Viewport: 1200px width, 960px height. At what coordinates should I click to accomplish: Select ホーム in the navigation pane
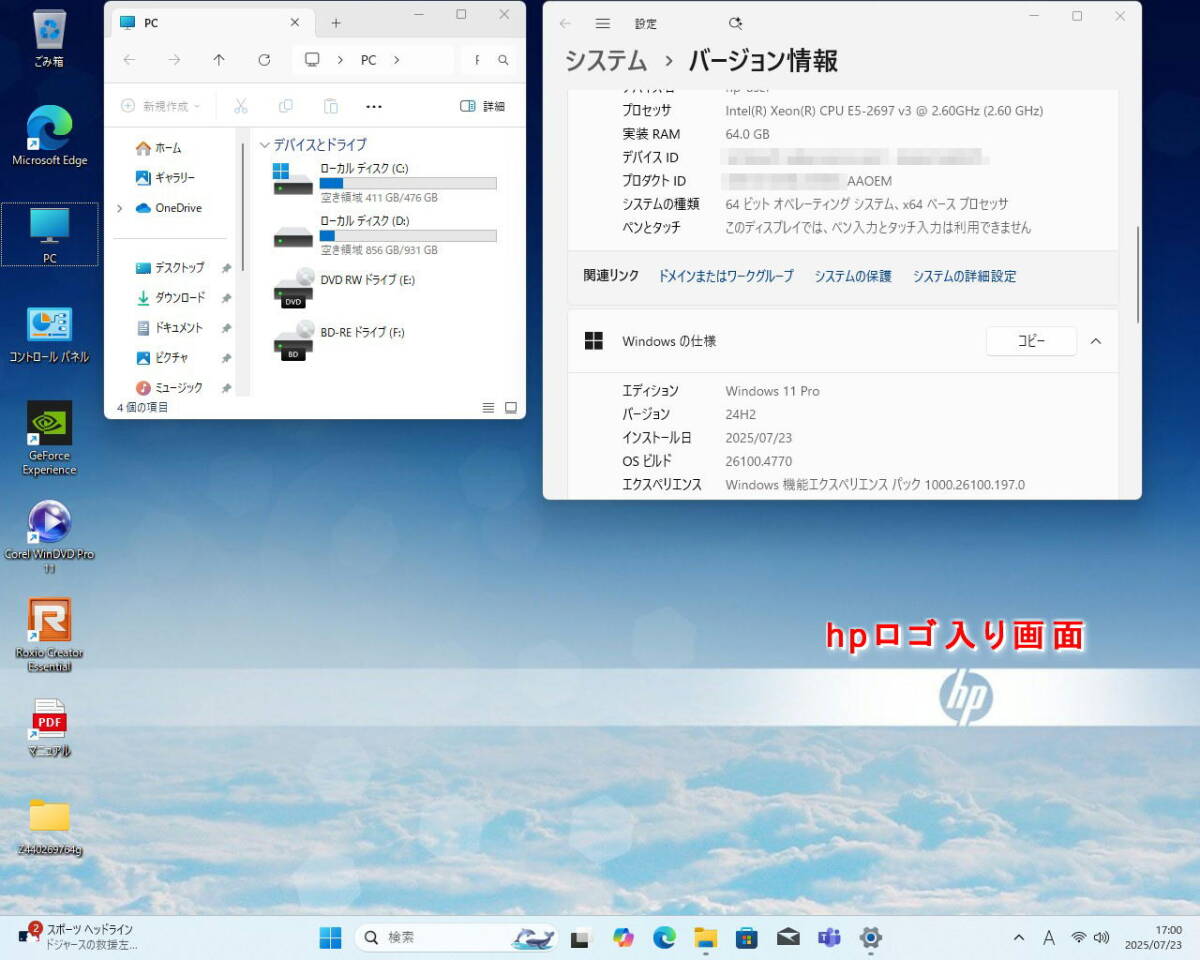coord(160,148)
